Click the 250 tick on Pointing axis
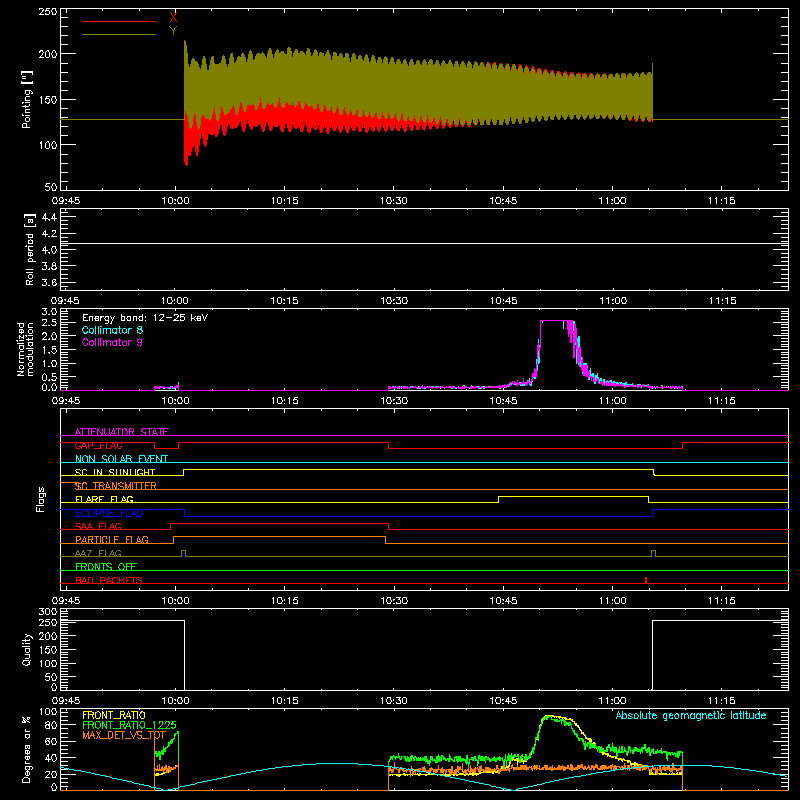 47,11
